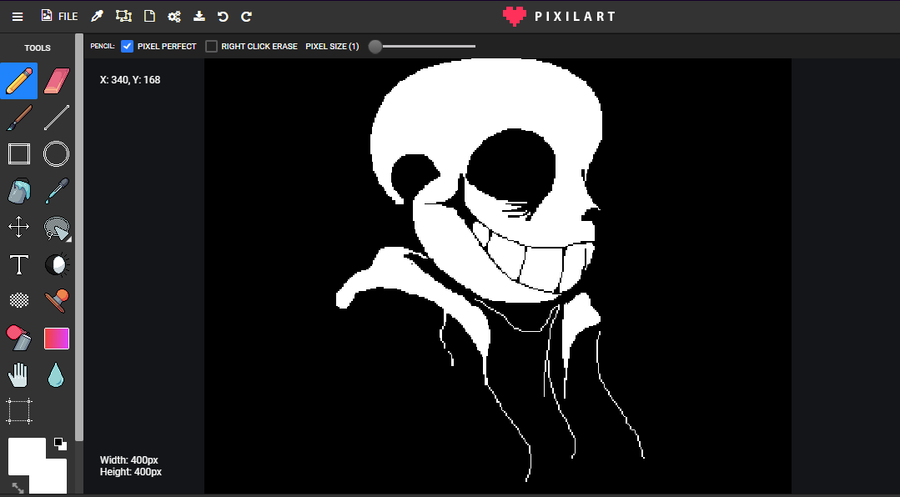Undo the last action
Viewport: 900px width, 497px height.
[x=223, y=17]
